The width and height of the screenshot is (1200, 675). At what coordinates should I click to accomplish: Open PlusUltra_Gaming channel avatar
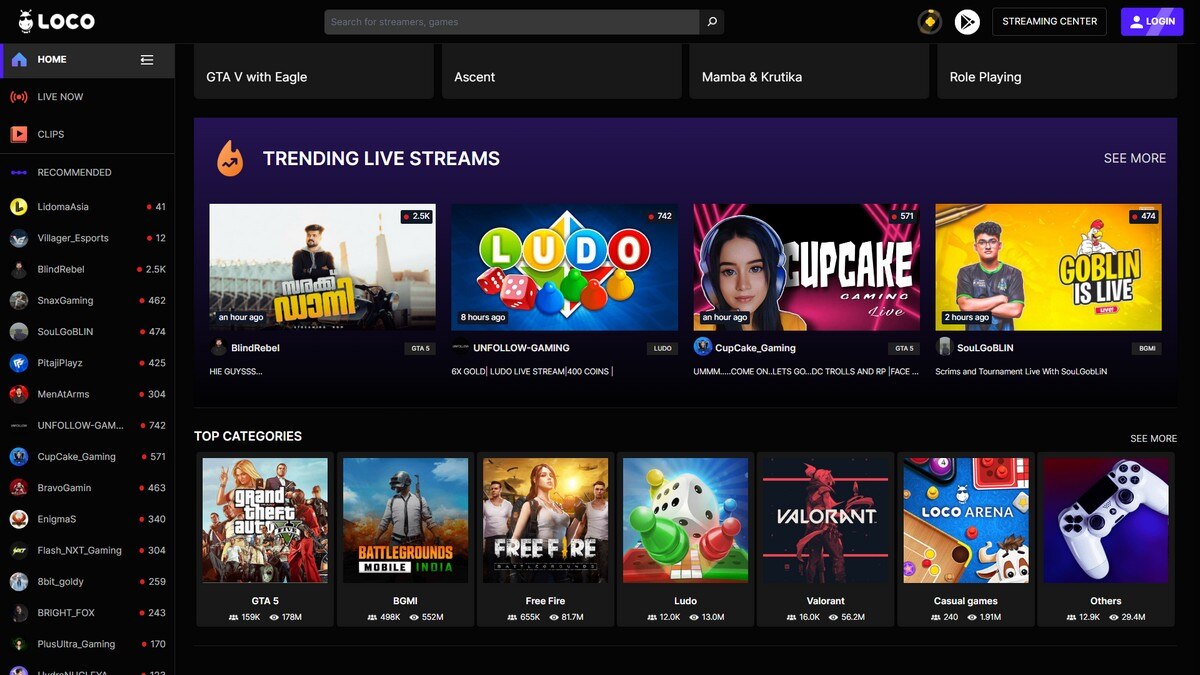(19, 644)
